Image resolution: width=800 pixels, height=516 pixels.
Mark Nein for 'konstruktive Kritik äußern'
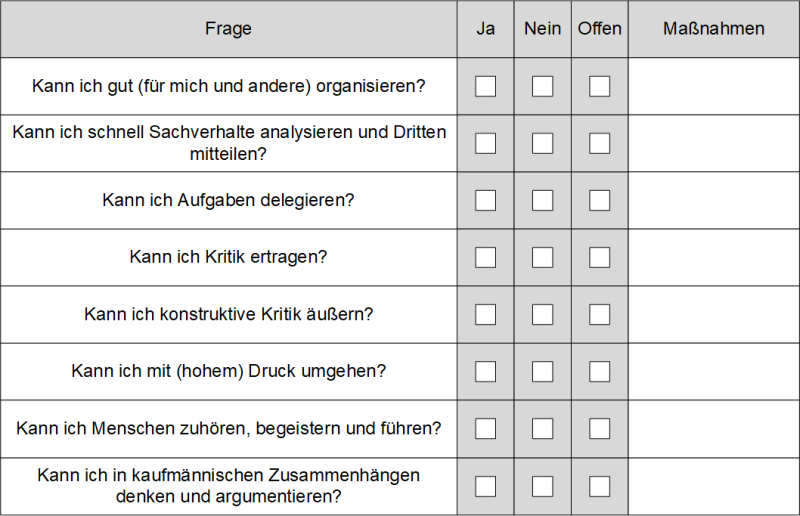(x=542, y=314)
